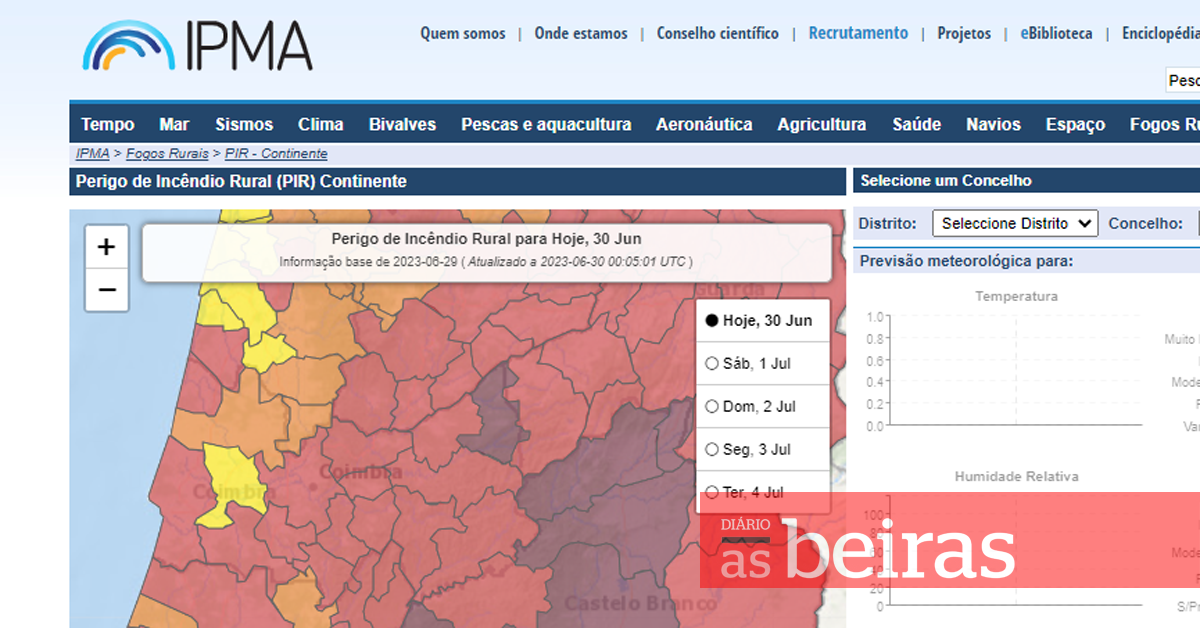Click the Fogos Rurais breadcrumb link
The height and width of the screenshot is (628, 1200).
(167, 154)
